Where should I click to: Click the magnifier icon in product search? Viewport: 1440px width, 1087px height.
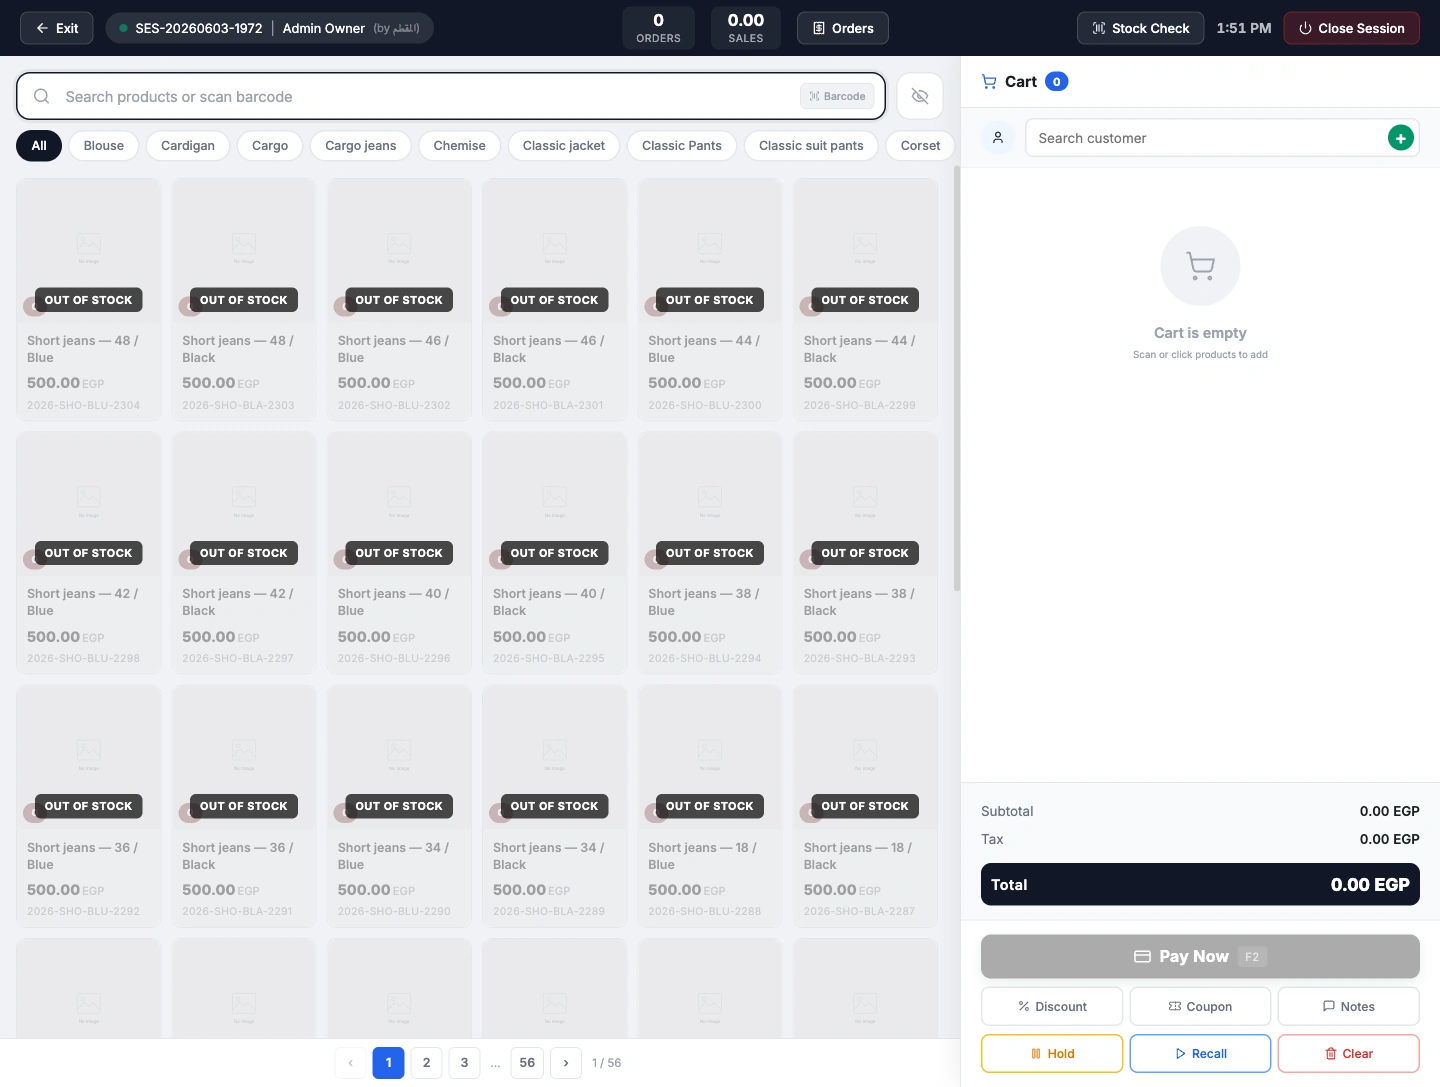tap(42, 96)
